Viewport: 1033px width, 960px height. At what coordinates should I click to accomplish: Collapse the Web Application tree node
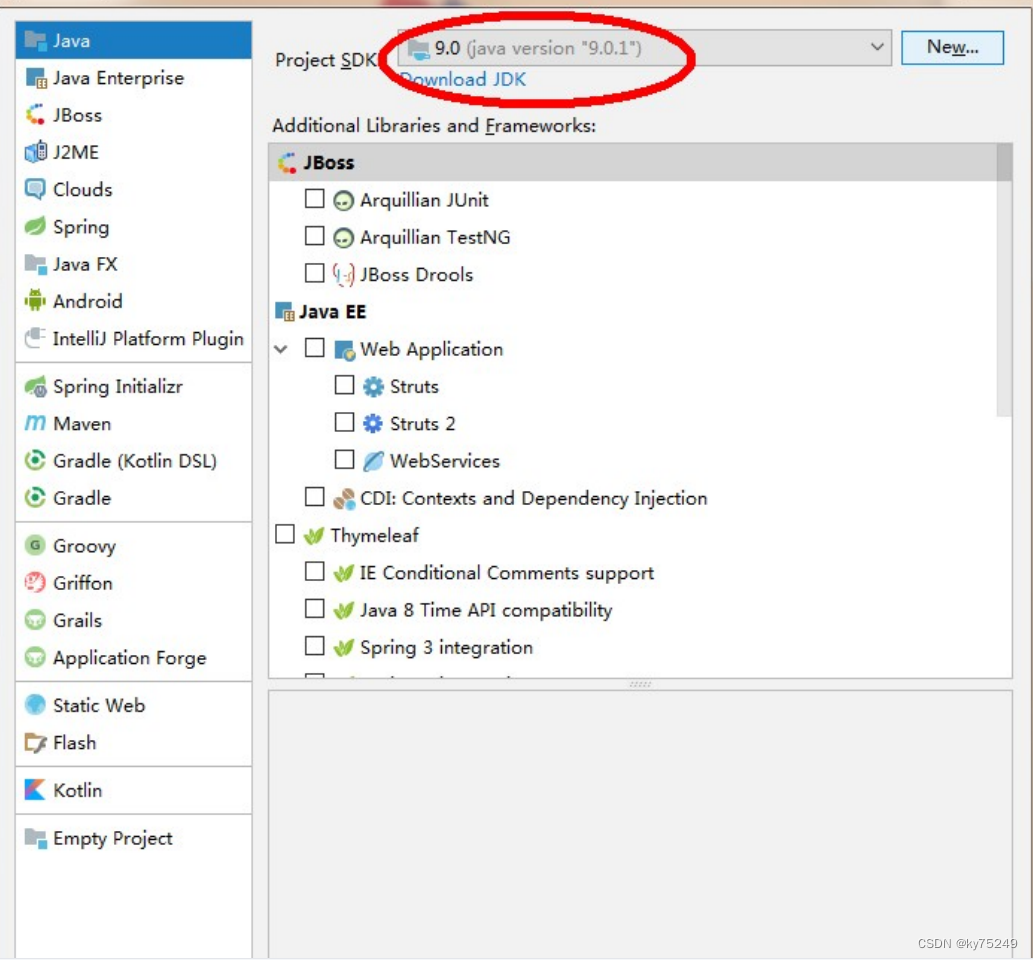click(x=281, y=349)
